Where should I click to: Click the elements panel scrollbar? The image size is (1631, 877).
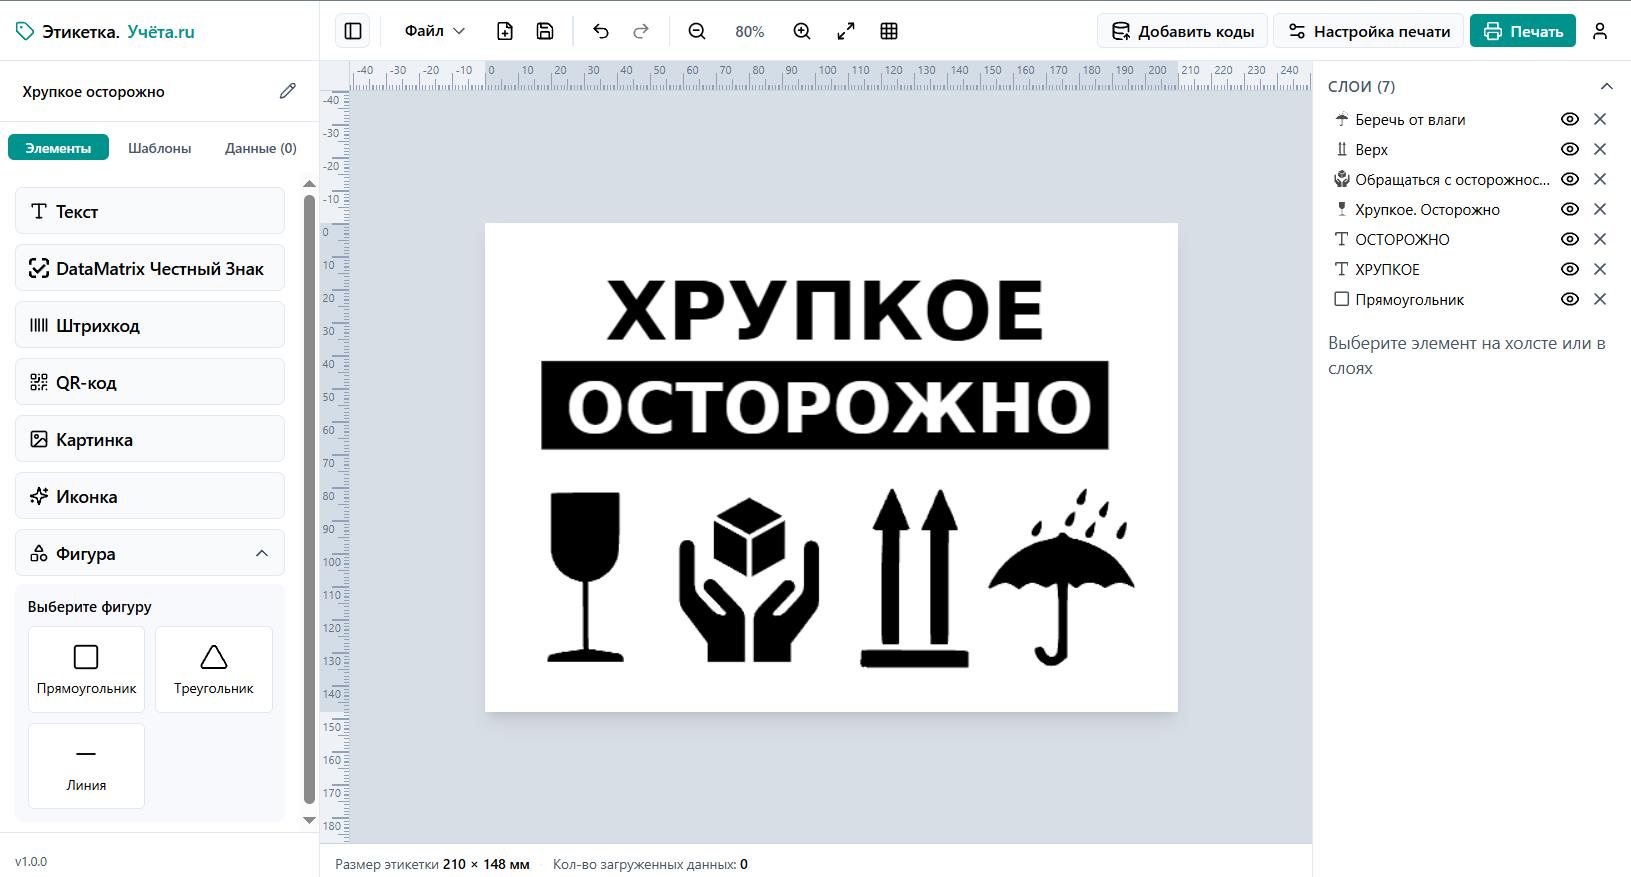tap(309, 500)
